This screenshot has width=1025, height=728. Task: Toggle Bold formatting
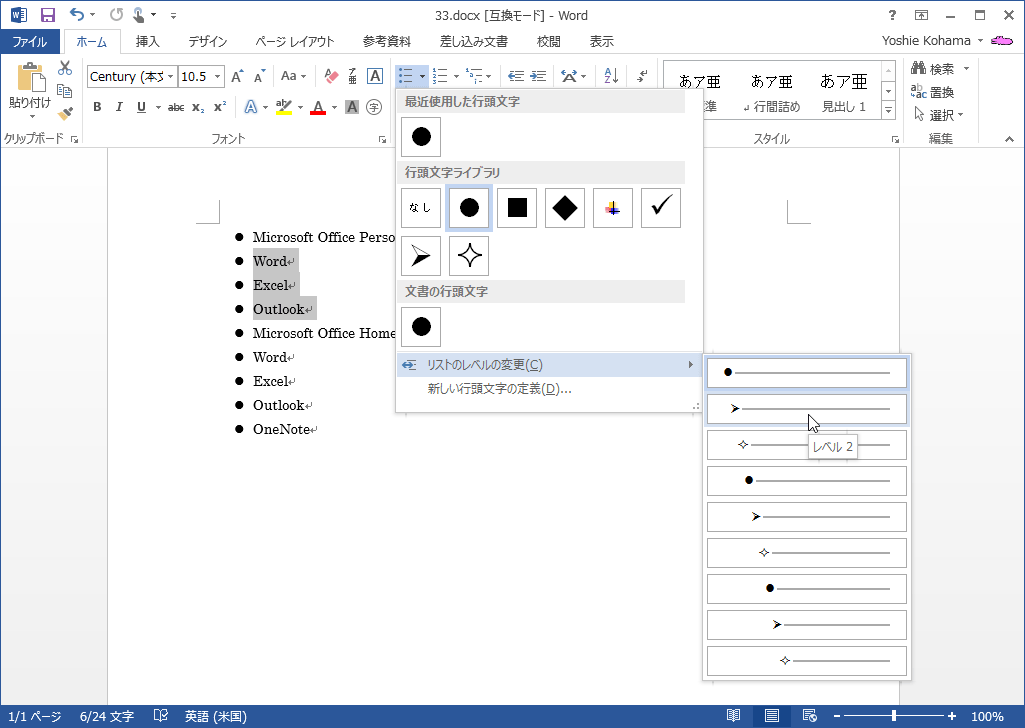click(x=97, y=107)
